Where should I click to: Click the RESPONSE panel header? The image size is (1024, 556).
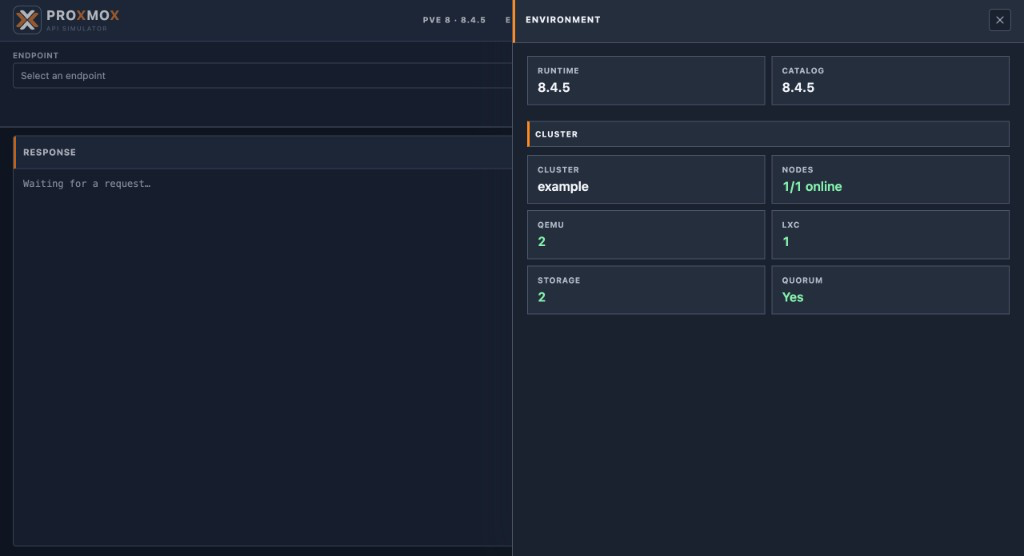click(263, 152)
